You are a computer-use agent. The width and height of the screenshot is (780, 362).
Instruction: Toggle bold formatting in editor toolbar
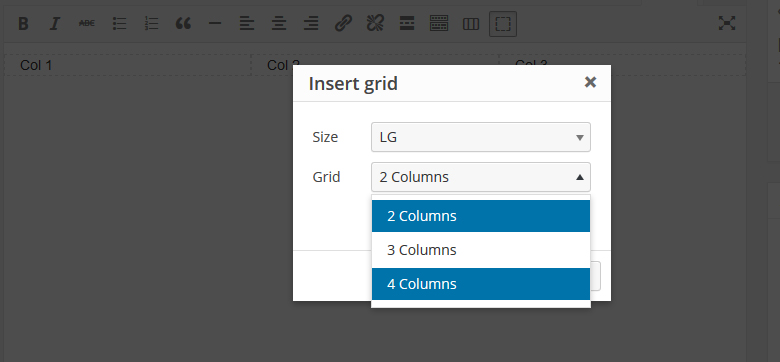pos(23,23)
